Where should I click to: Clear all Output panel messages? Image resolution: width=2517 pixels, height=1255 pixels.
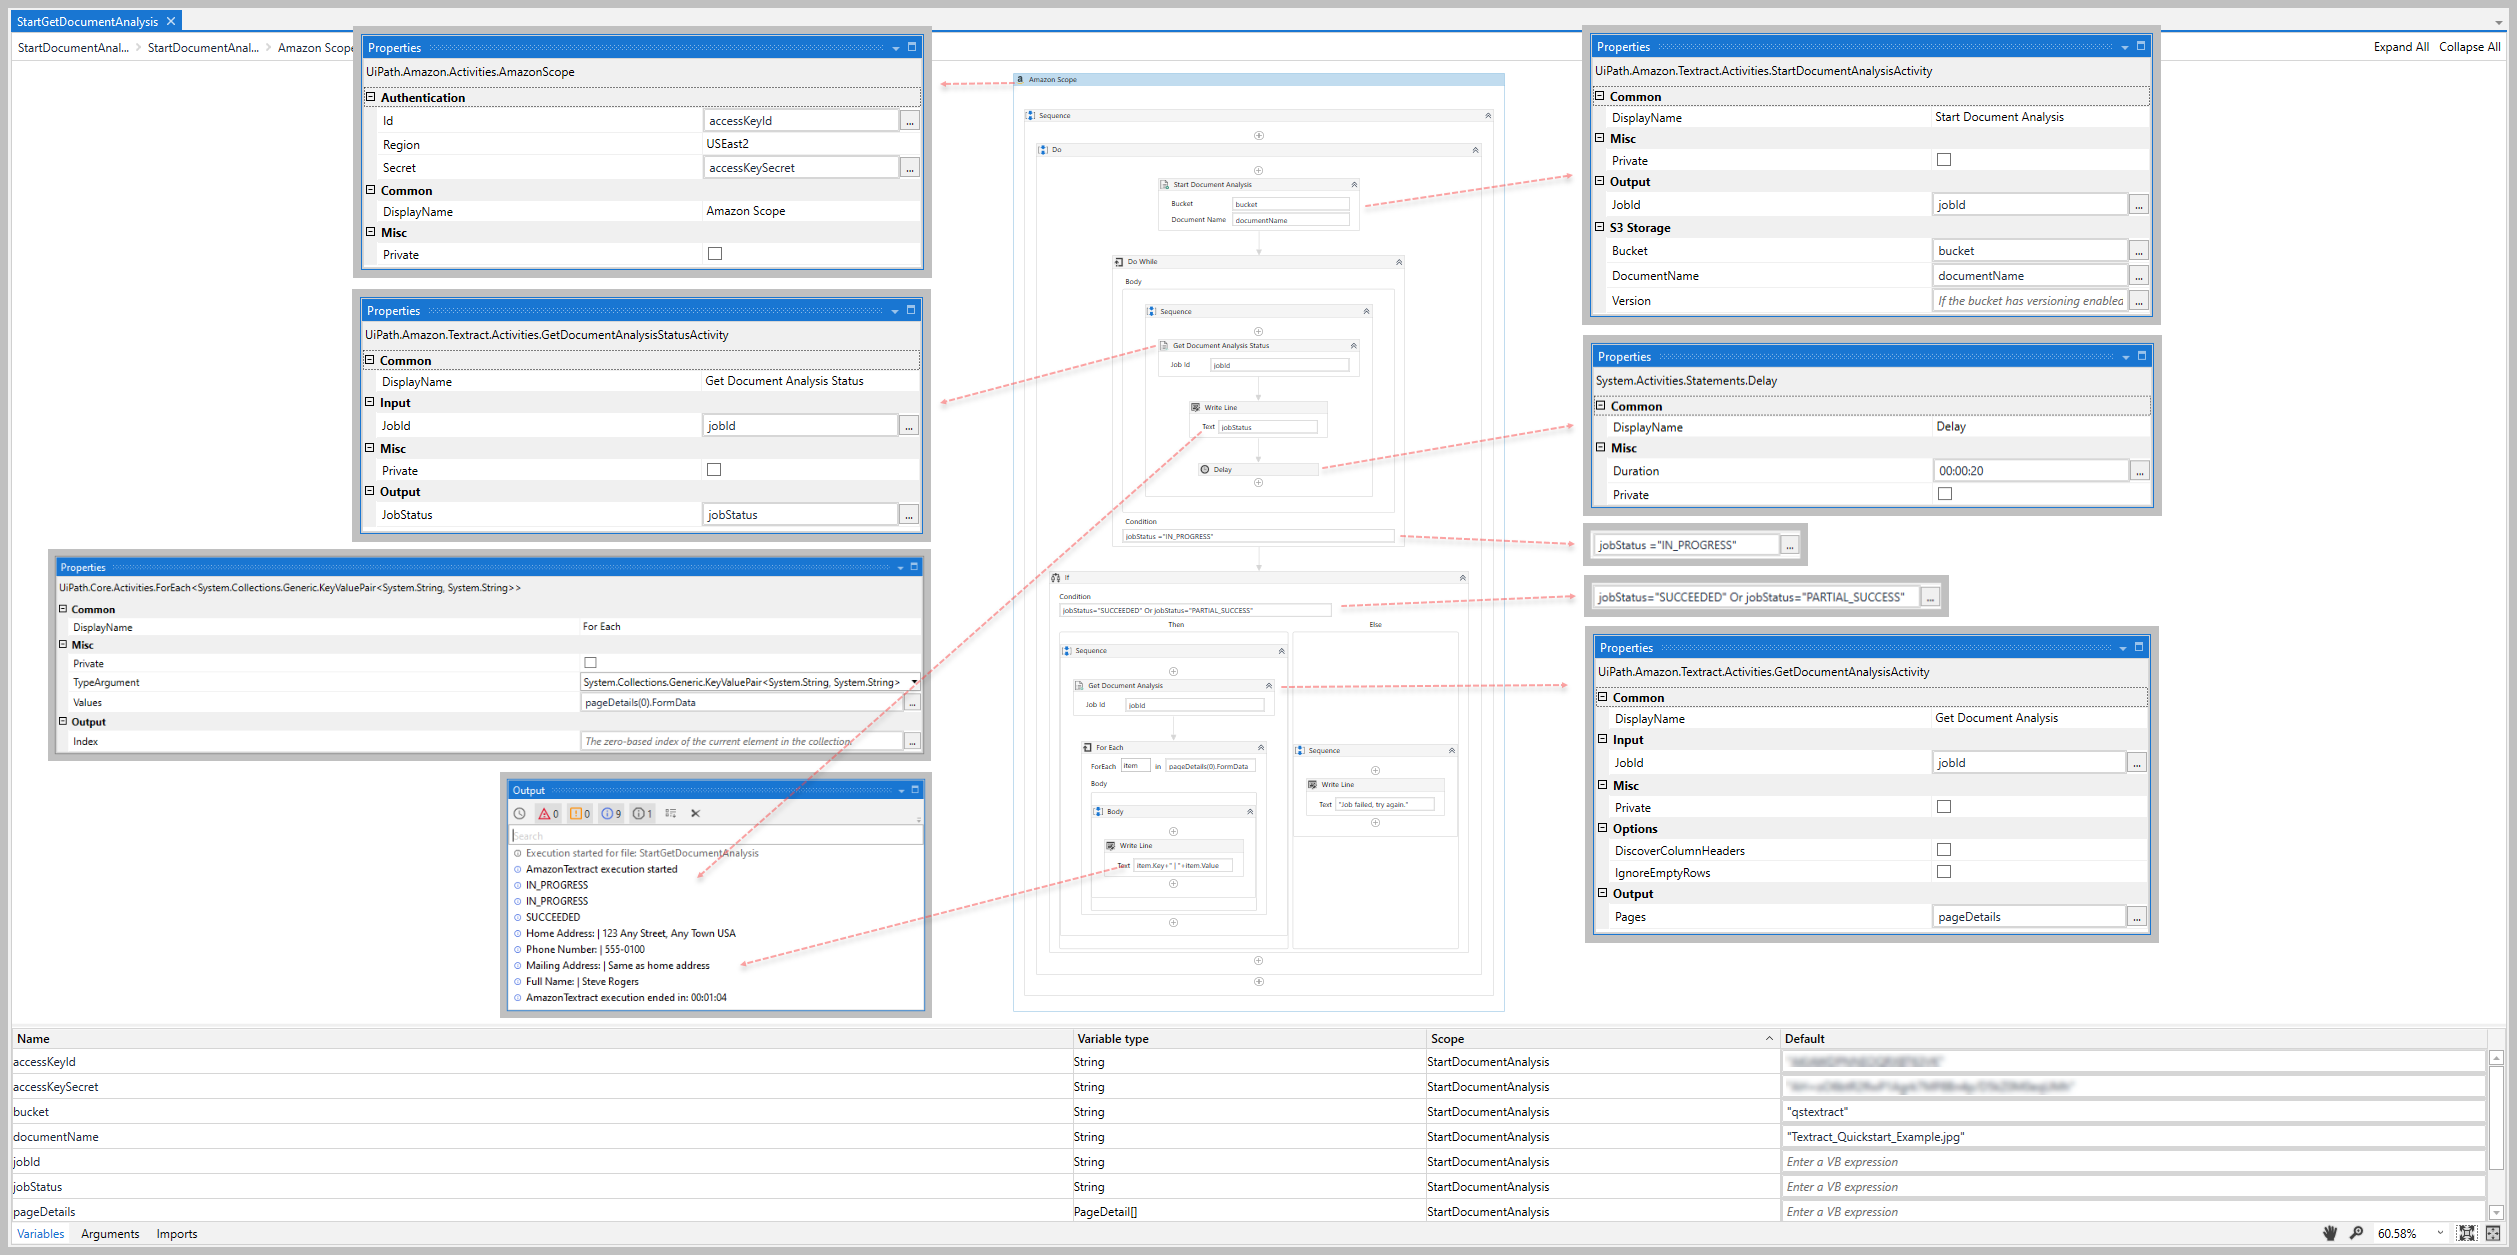point(695,813)
